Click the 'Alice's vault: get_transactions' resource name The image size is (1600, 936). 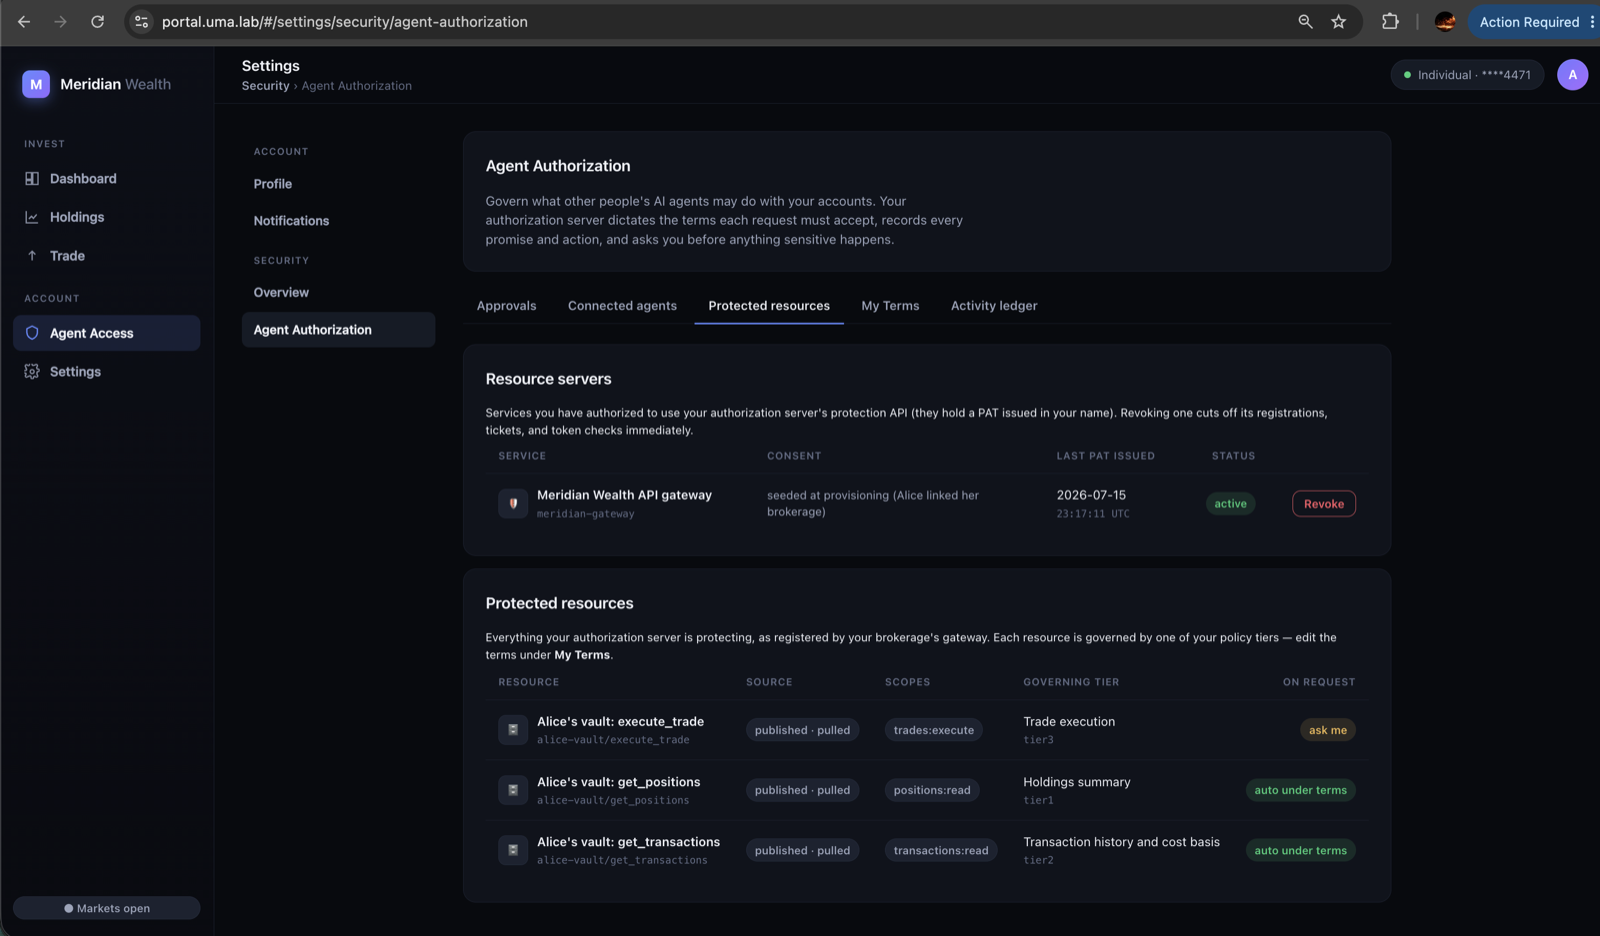coord(628,842)
